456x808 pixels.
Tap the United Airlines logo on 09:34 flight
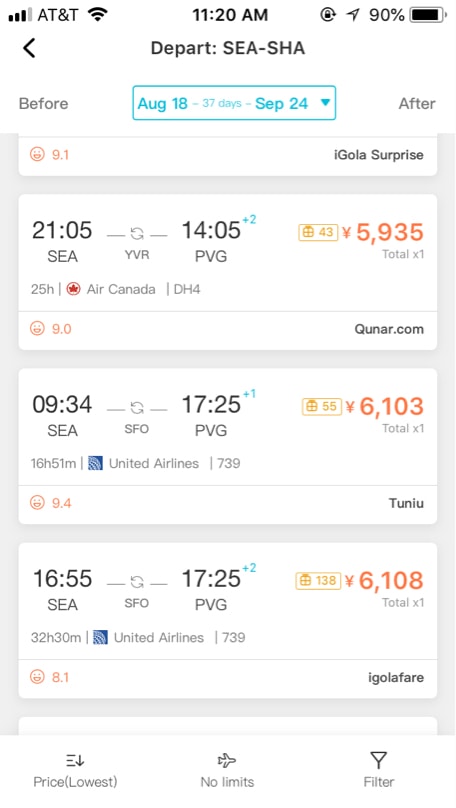point(95,463)
